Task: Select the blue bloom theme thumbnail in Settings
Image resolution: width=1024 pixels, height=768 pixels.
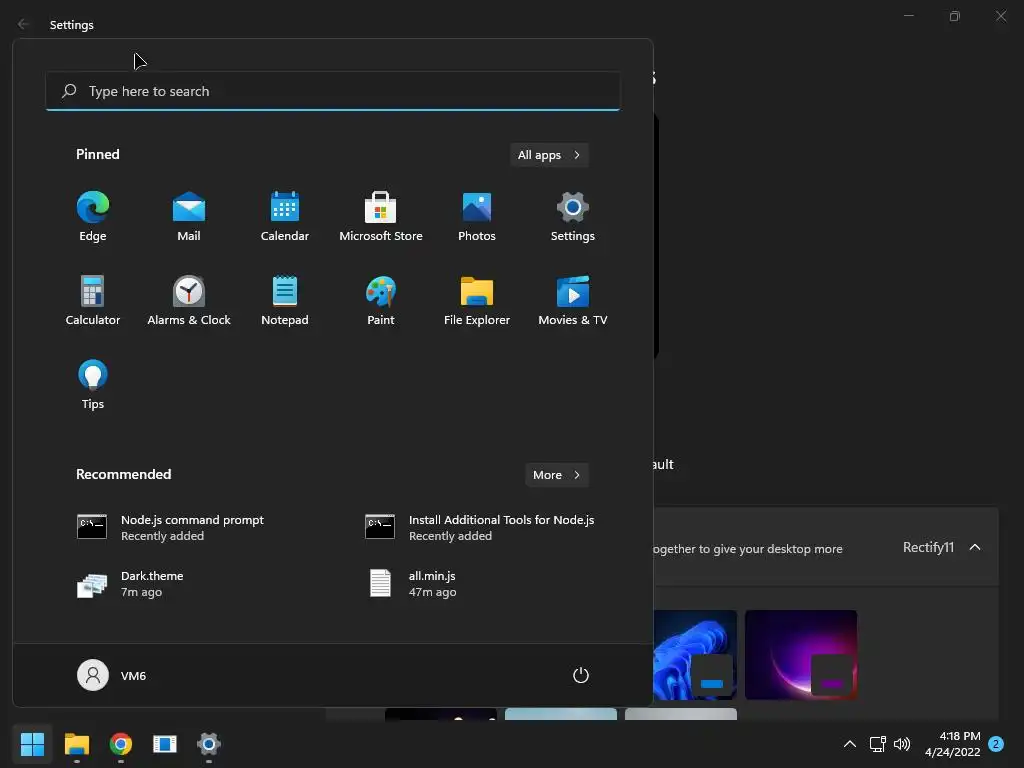Action: pos(696,654)
